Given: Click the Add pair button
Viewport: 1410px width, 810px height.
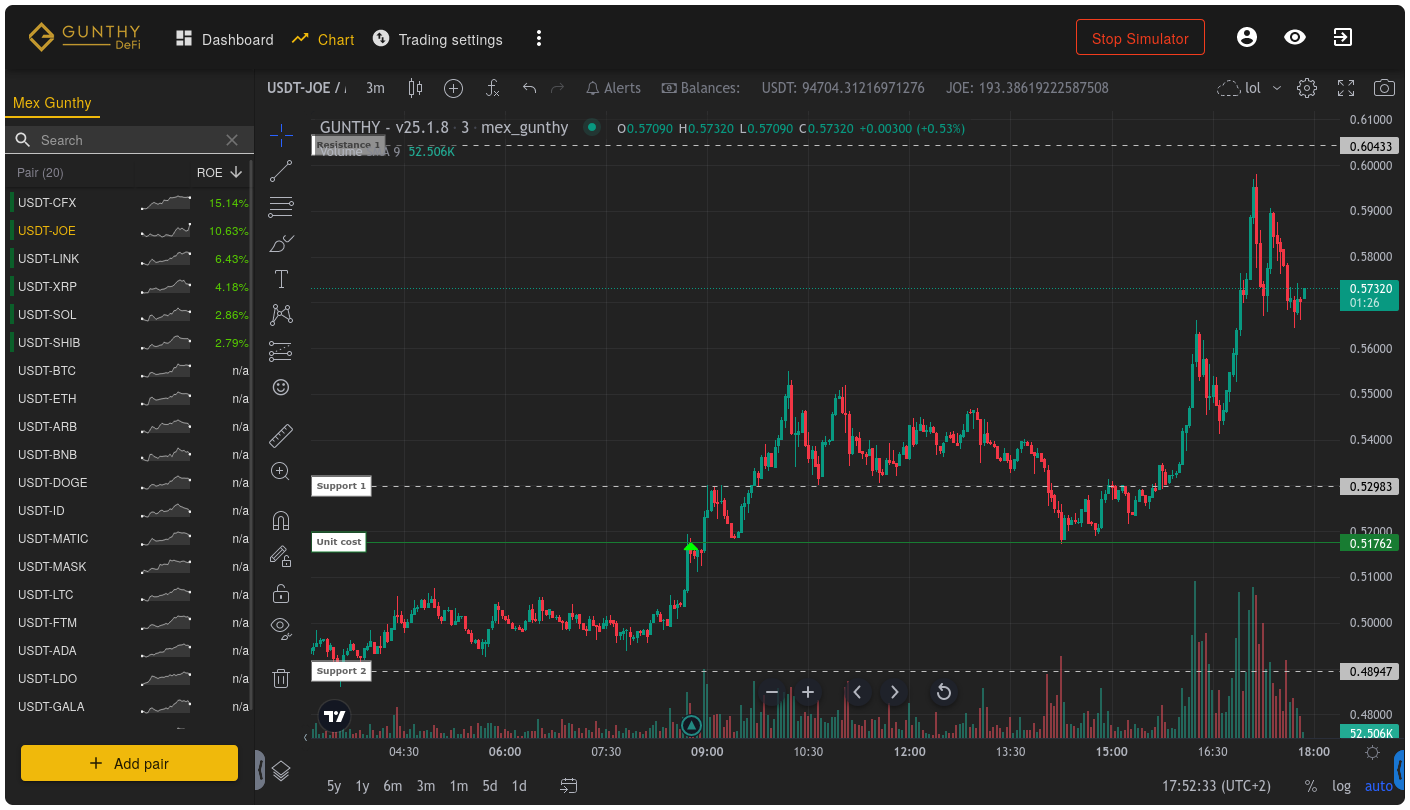Looking at the screenshot, I should pyautogui.click(x=129, y=763).
